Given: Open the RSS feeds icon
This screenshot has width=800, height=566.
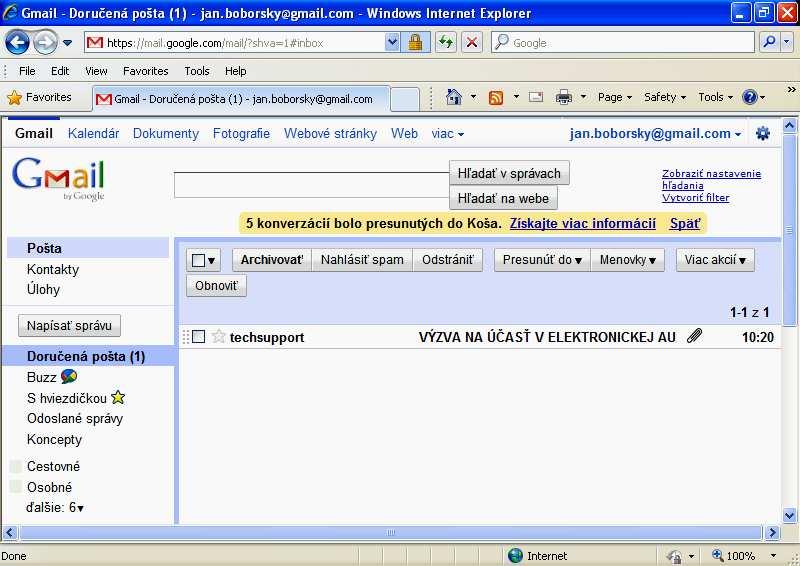Looking at the screenshot, I should coord(496,97).
